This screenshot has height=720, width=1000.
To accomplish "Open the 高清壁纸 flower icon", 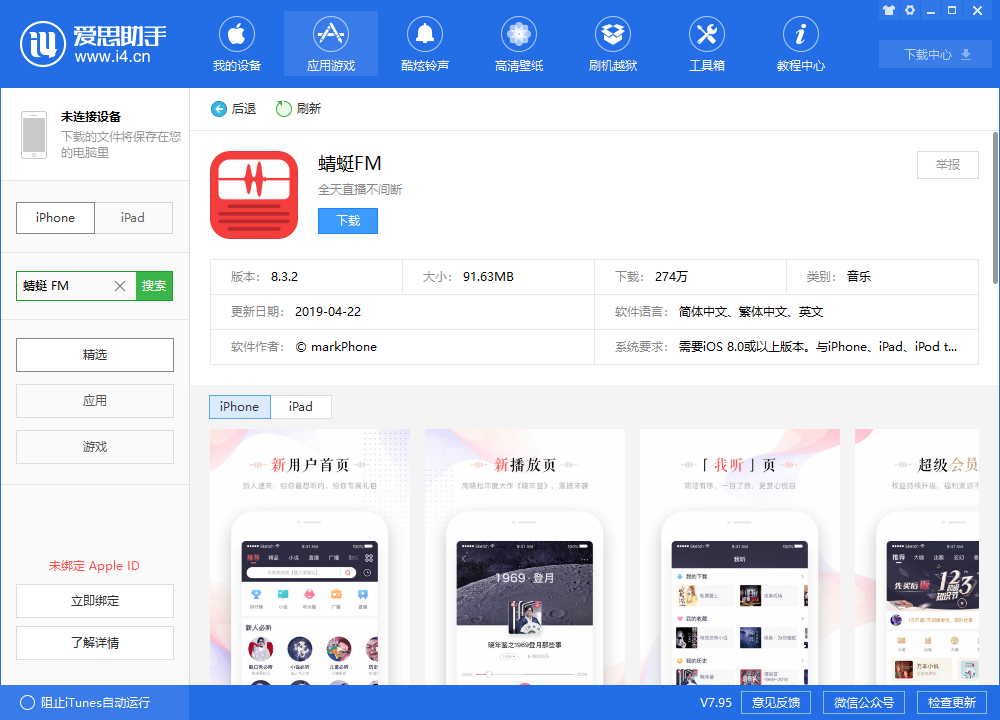I will coord(519,36).
